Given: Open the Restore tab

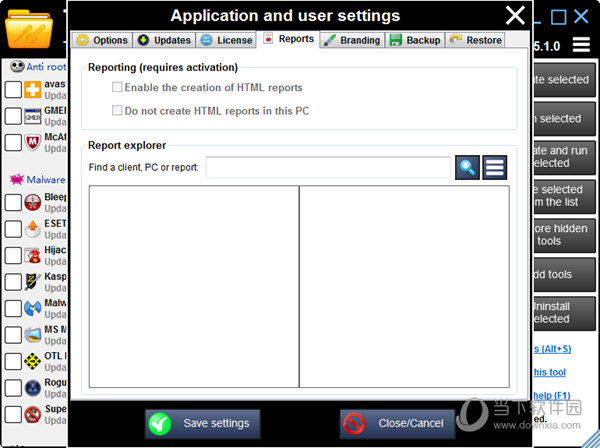Looking at the screenshot, I should (x=475, y=40).
